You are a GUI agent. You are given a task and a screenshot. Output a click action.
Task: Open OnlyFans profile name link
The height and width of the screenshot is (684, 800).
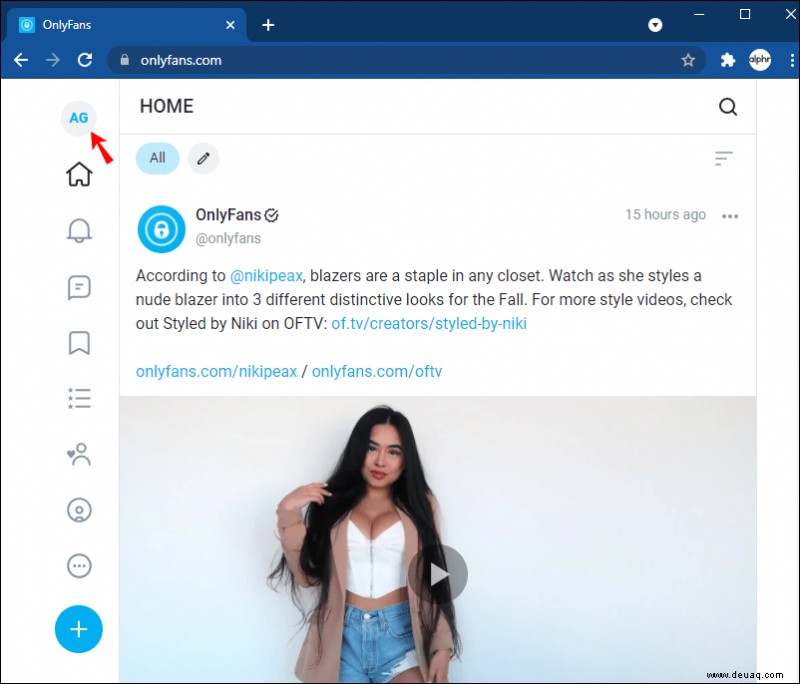228,215
